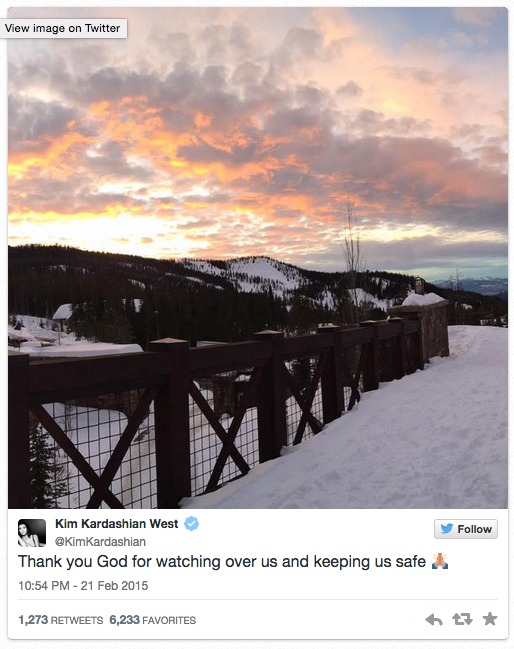Image resolution: width=514 pixels, height=649 pixels.
Task: Follow Kim Kardashian West
Action: pos(466,529)
